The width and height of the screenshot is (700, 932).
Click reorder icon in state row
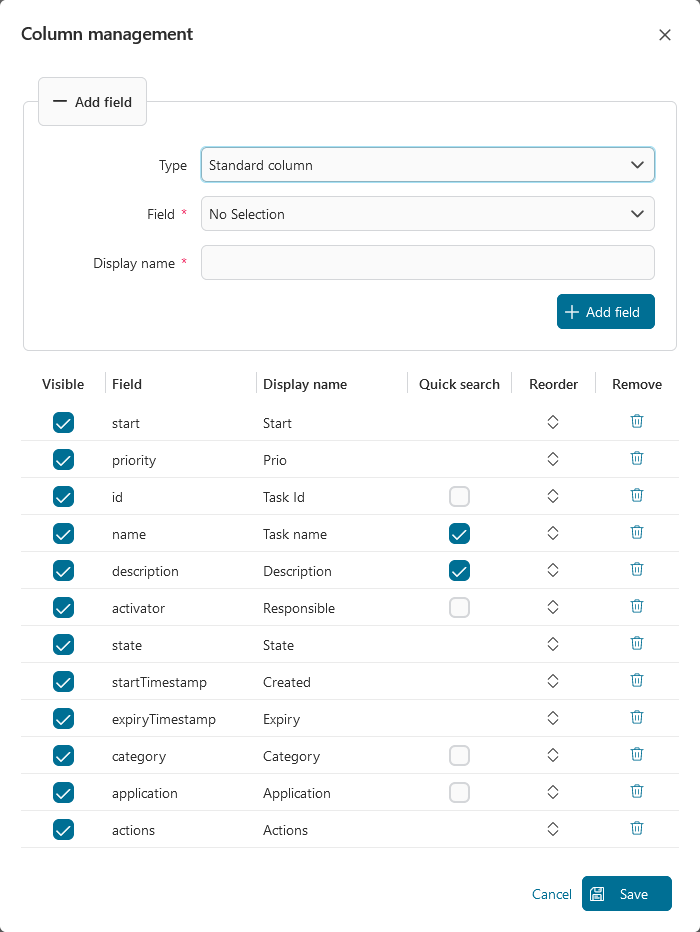553,644
